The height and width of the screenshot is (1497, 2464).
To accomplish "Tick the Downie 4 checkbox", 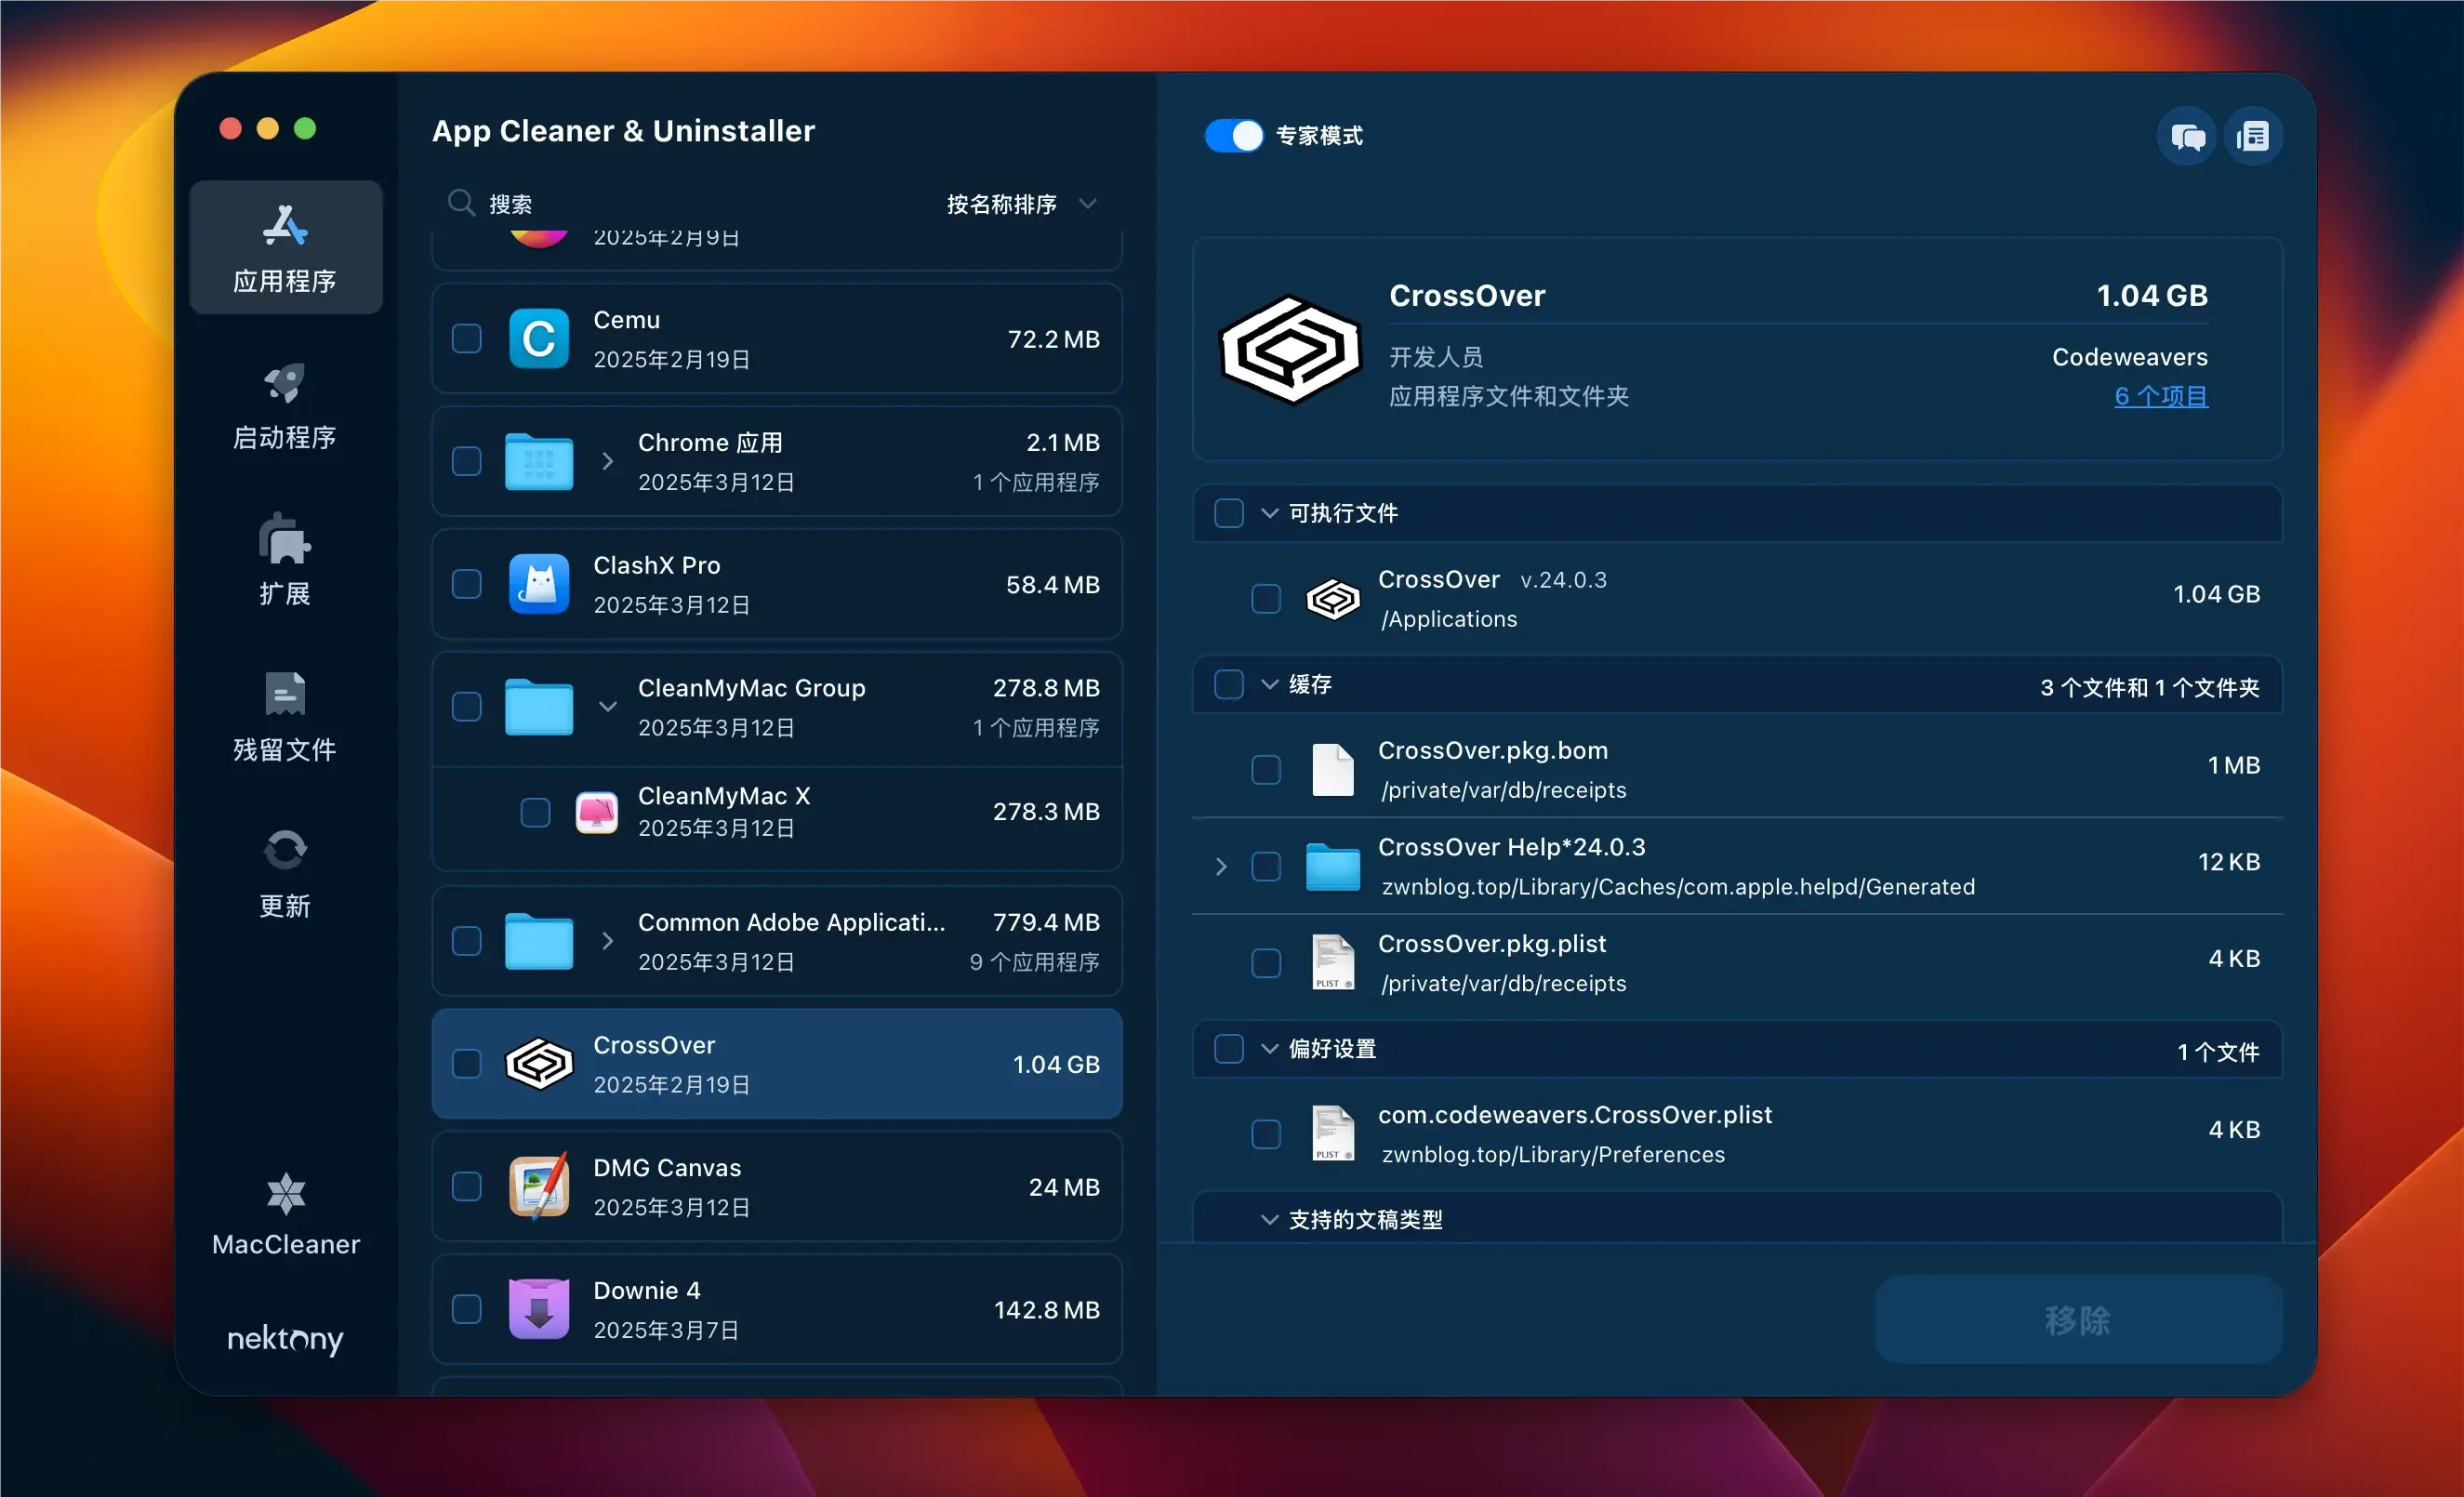I will tap(467, 1310).
